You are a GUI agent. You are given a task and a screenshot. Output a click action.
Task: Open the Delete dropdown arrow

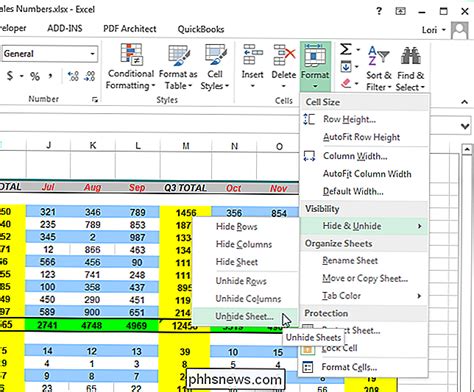coord(284,86)
